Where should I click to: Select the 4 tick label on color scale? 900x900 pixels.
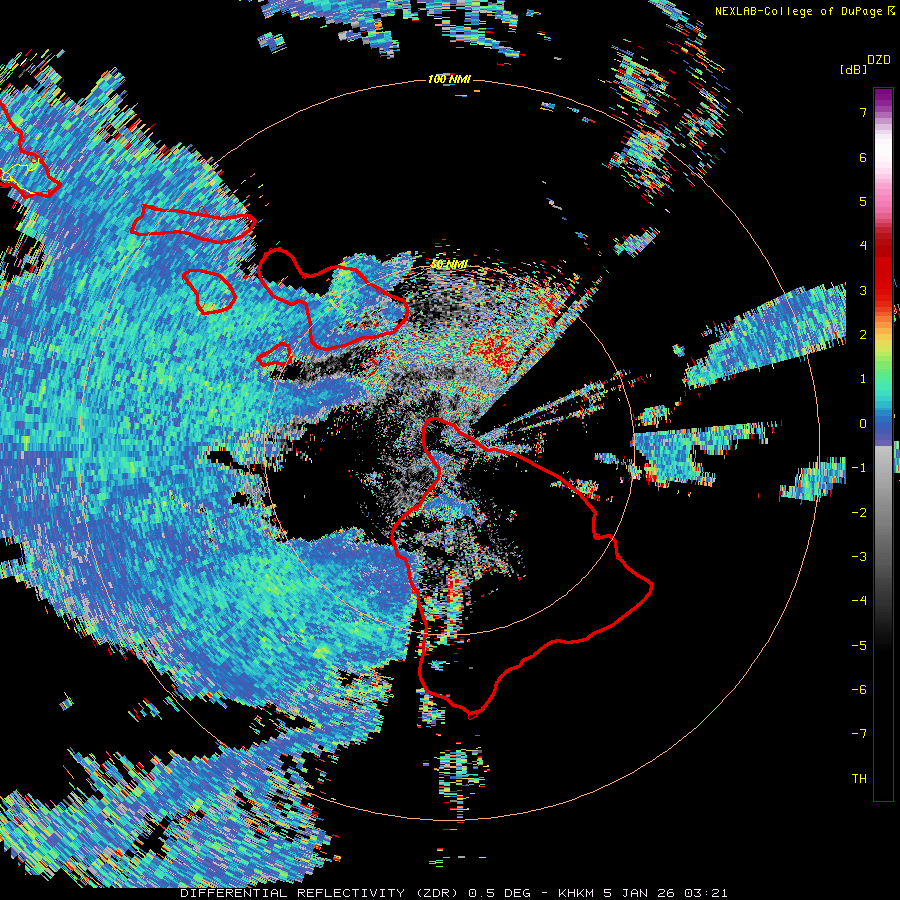coord(863,246)
